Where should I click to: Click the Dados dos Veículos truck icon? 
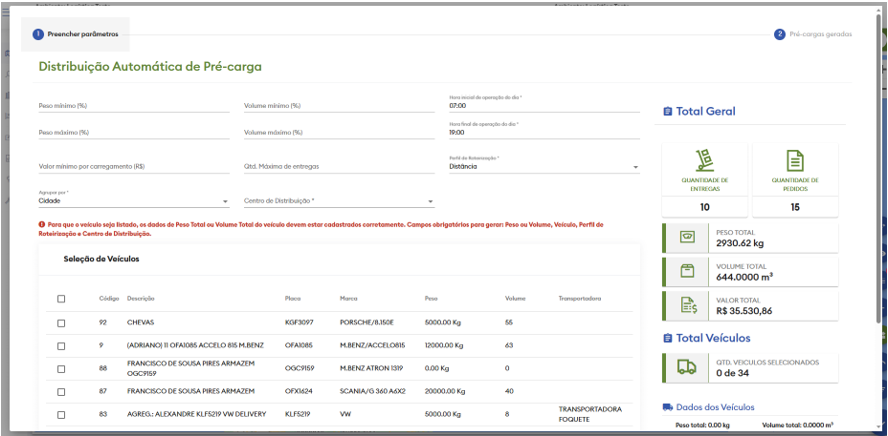(x=667, y=407)
